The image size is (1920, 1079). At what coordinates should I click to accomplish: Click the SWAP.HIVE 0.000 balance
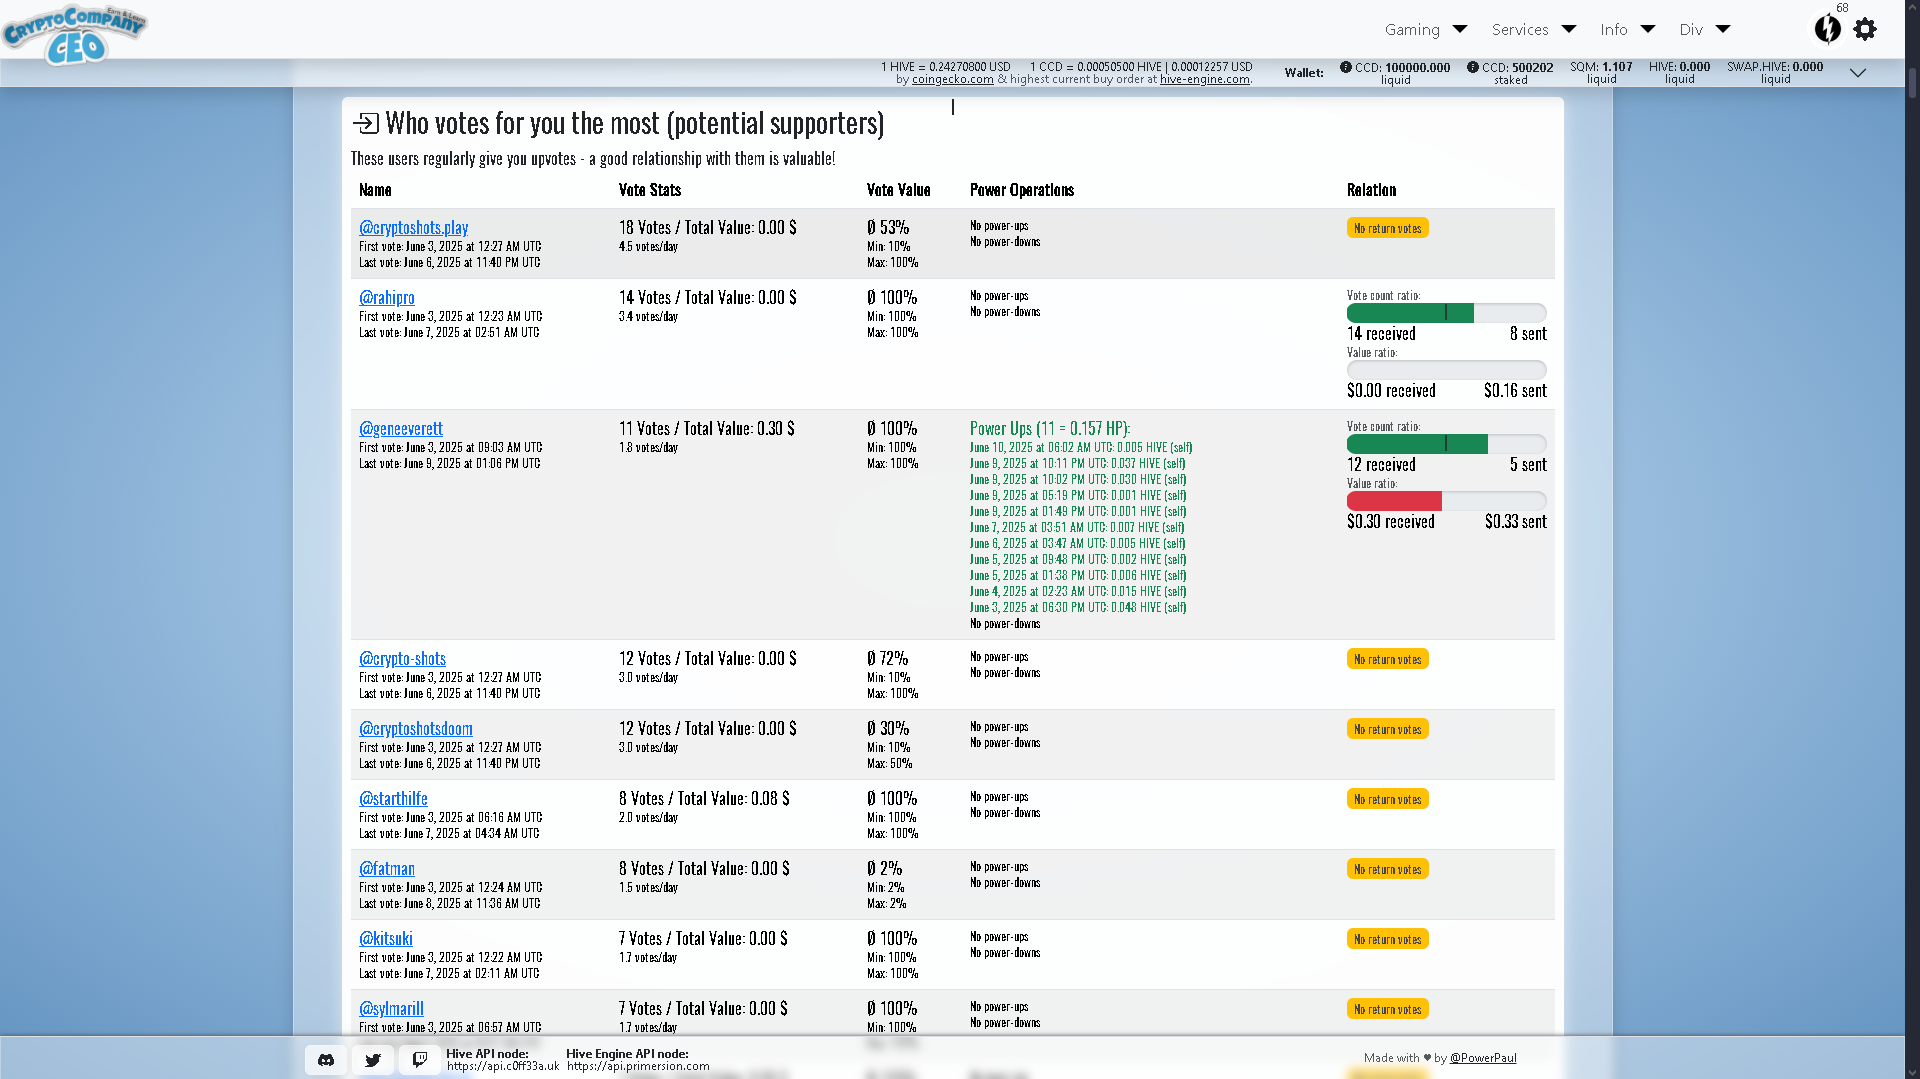tap(1775, 73)
